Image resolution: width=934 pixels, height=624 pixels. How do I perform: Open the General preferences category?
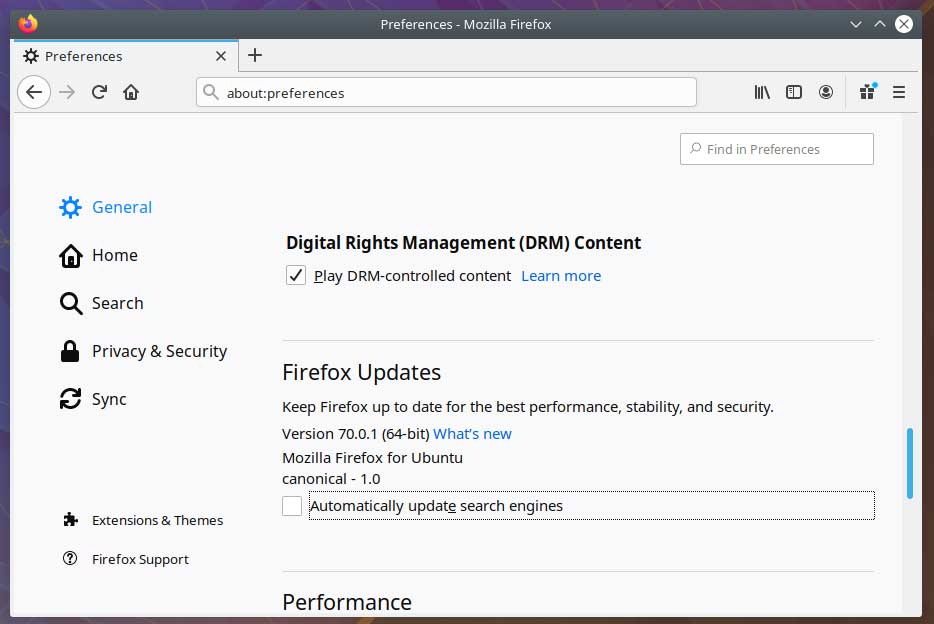tap(105, 207)
